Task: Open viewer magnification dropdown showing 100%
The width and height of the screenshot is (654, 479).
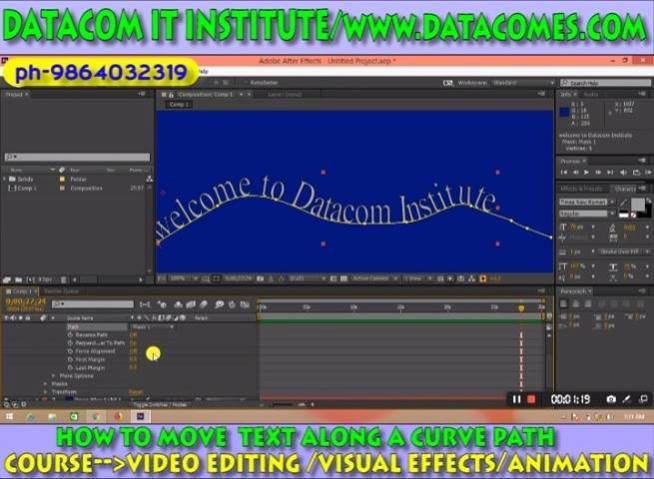Action: pyautogui.click(x=183, y=278)
